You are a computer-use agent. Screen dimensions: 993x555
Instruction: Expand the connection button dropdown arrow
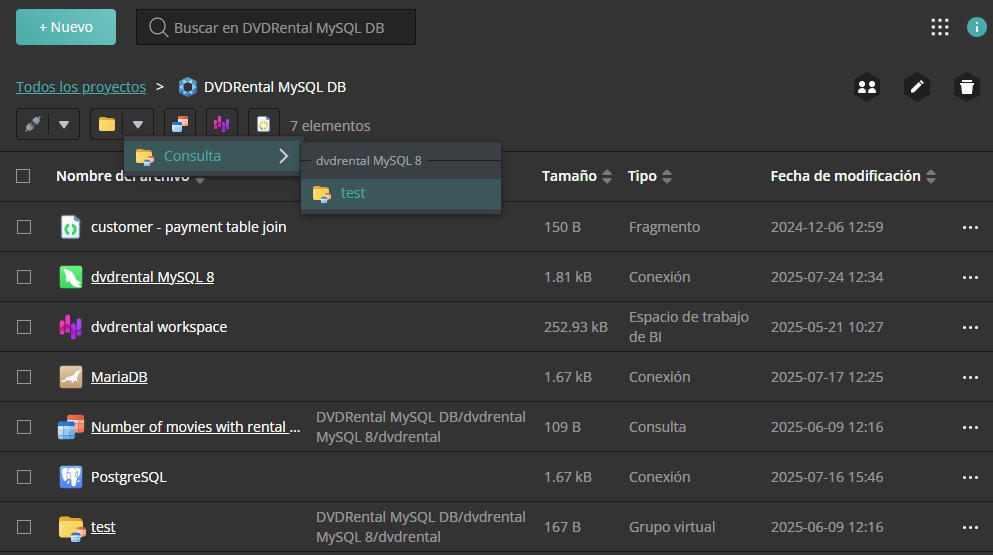pyautogui.click(x=64, y=125)
